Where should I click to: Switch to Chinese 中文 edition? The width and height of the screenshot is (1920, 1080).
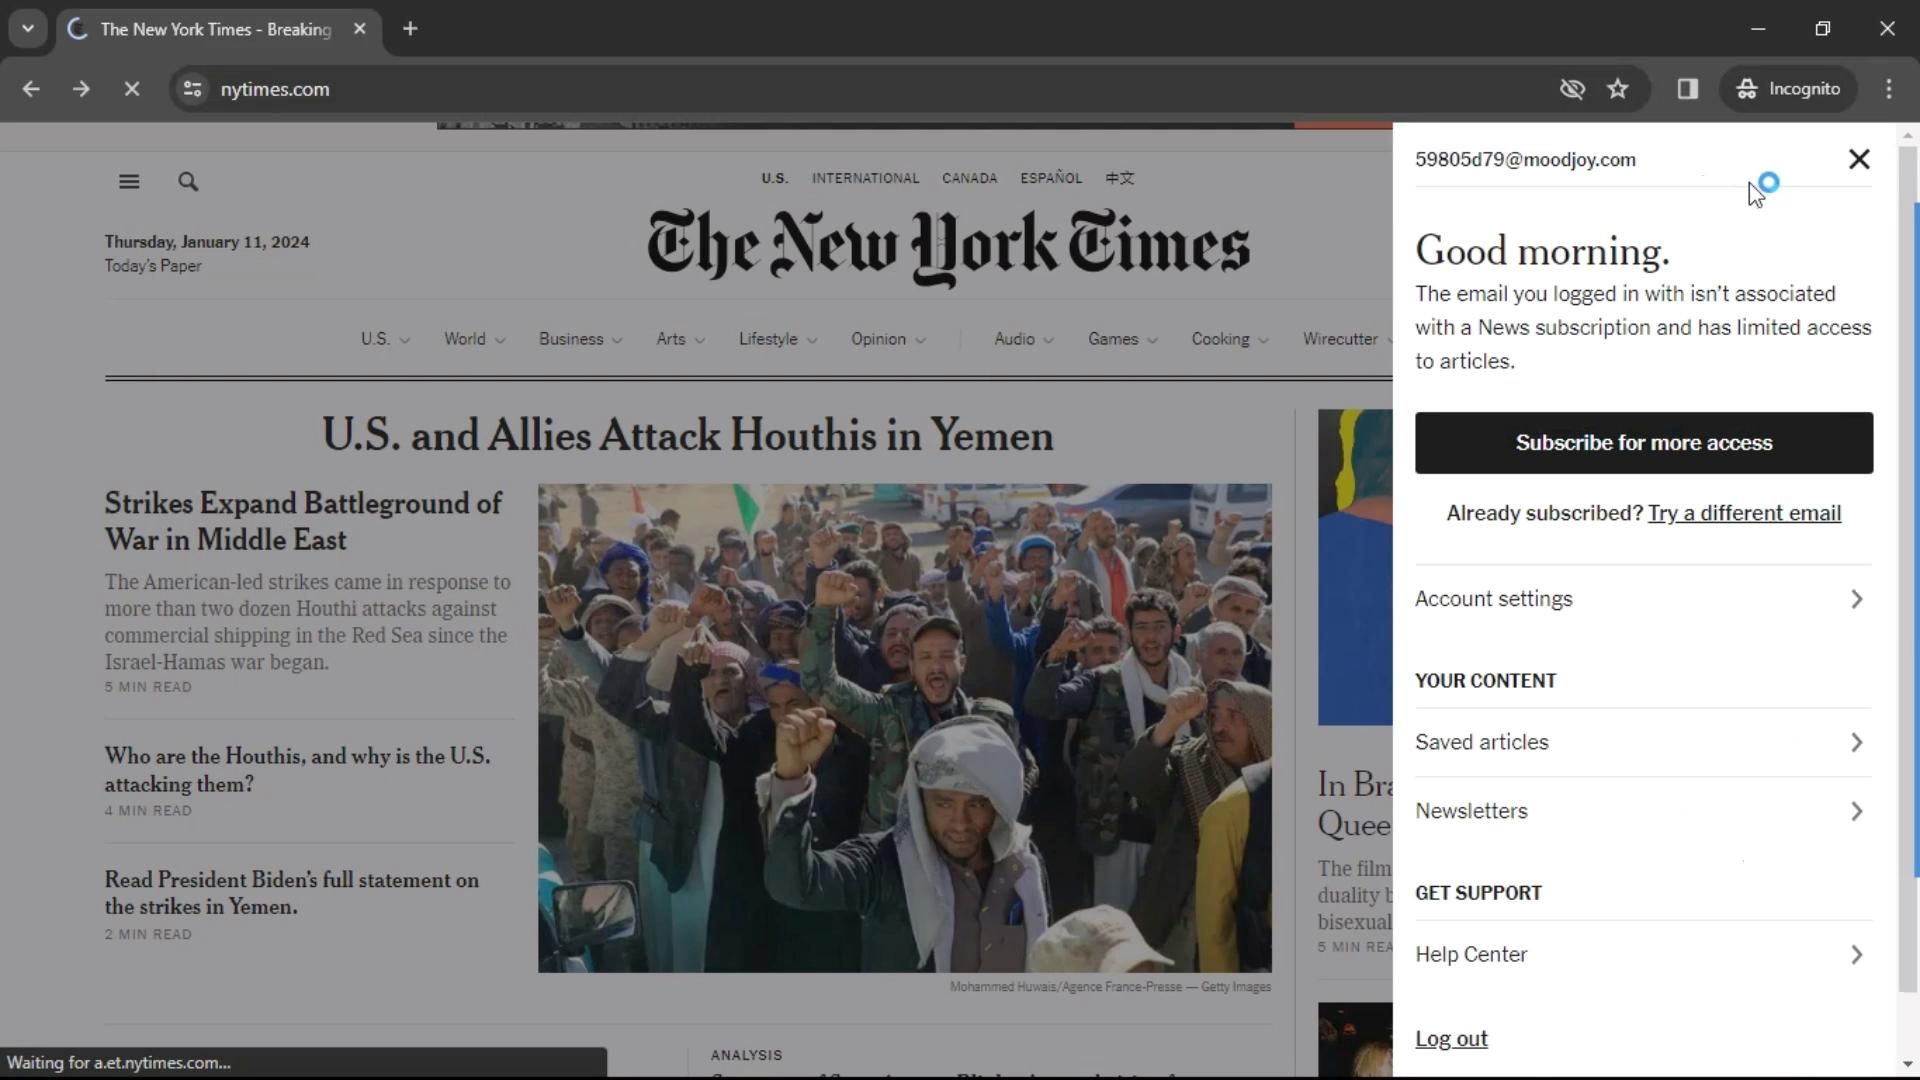coord(1120,178)
